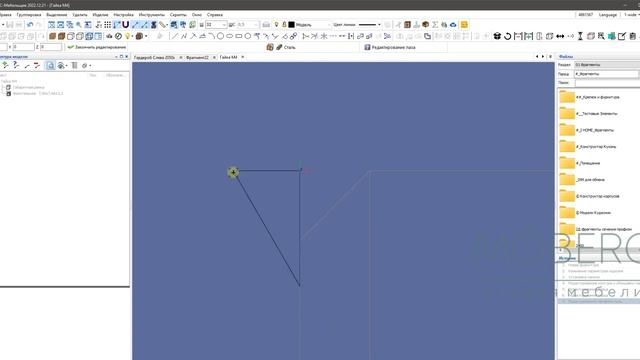Close the Гайка М4 document tab

click(243, 57)
